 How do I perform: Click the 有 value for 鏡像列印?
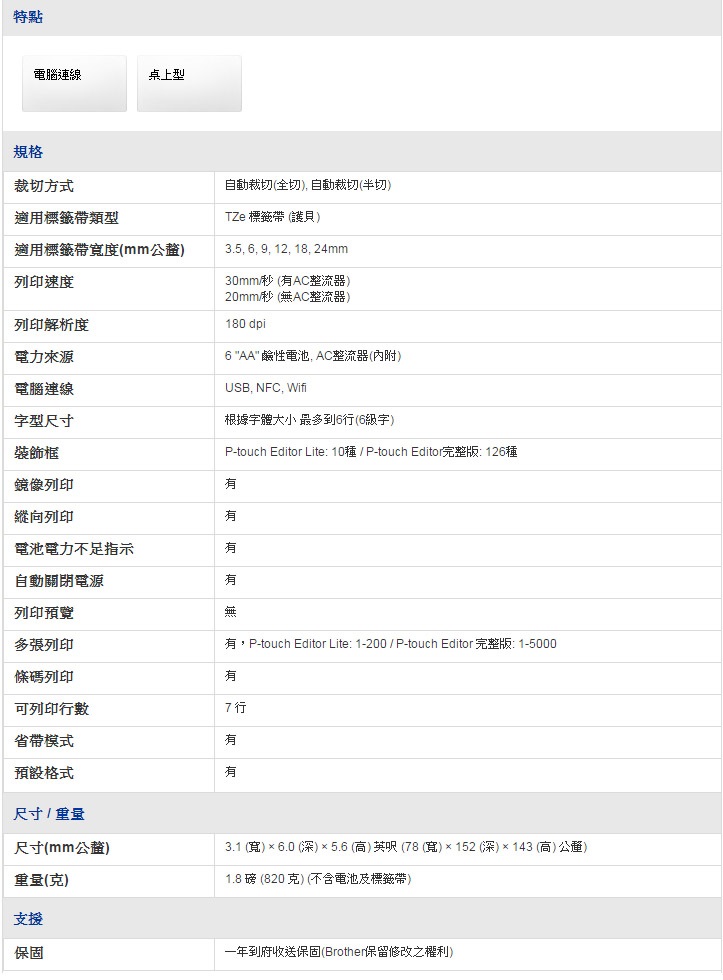point(231,484)
